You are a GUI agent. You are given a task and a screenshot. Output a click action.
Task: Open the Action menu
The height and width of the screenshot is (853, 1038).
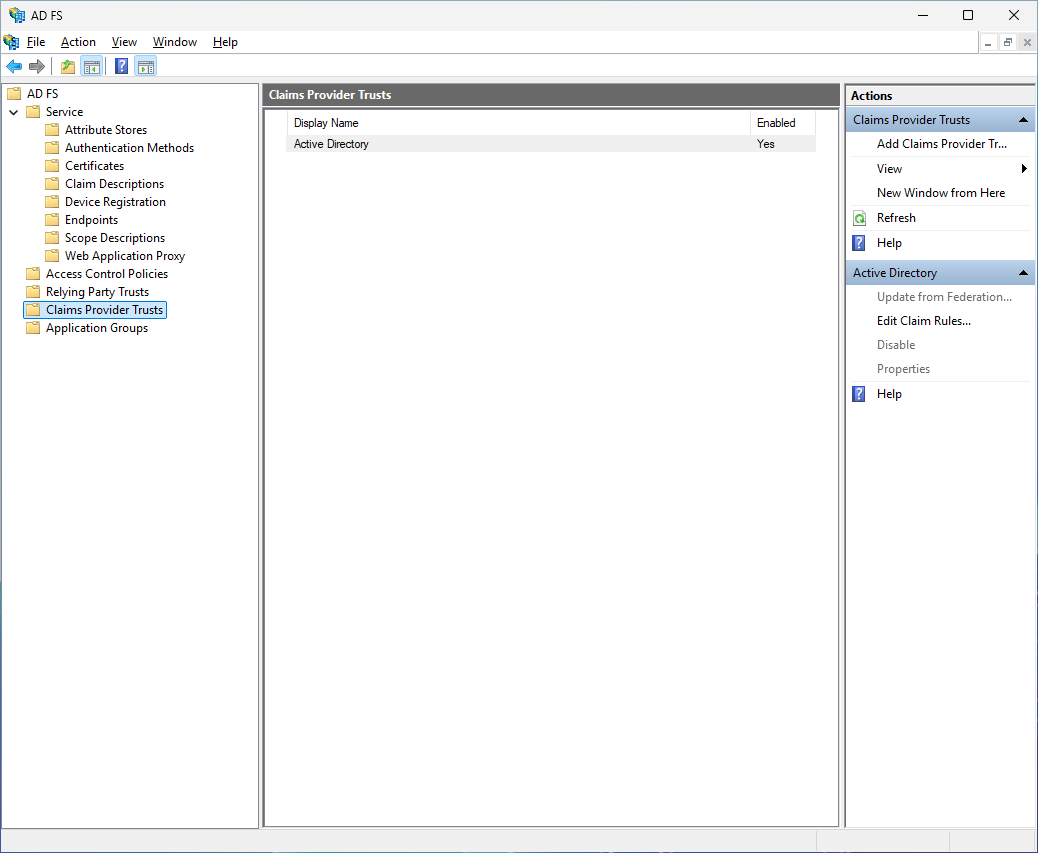(78, 42)
